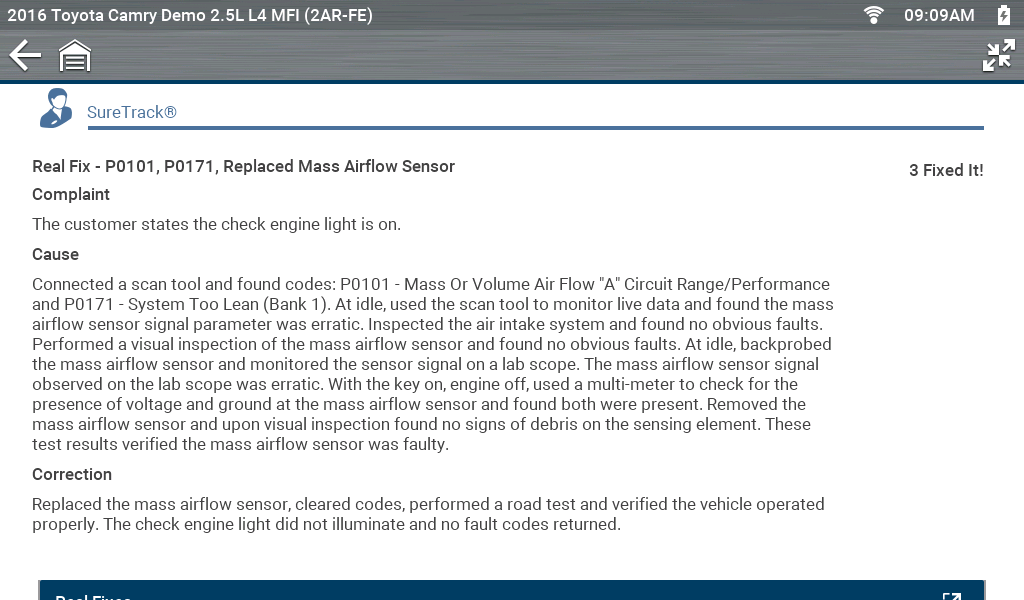Viewport: 1024px width, 600px height.
Task: Select the Correction section heading
Action: click(72, 474)
